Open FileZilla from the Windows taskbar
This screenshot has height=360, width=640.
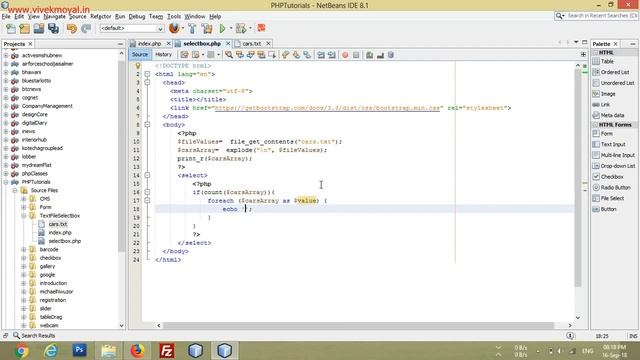tap(167, 350)
